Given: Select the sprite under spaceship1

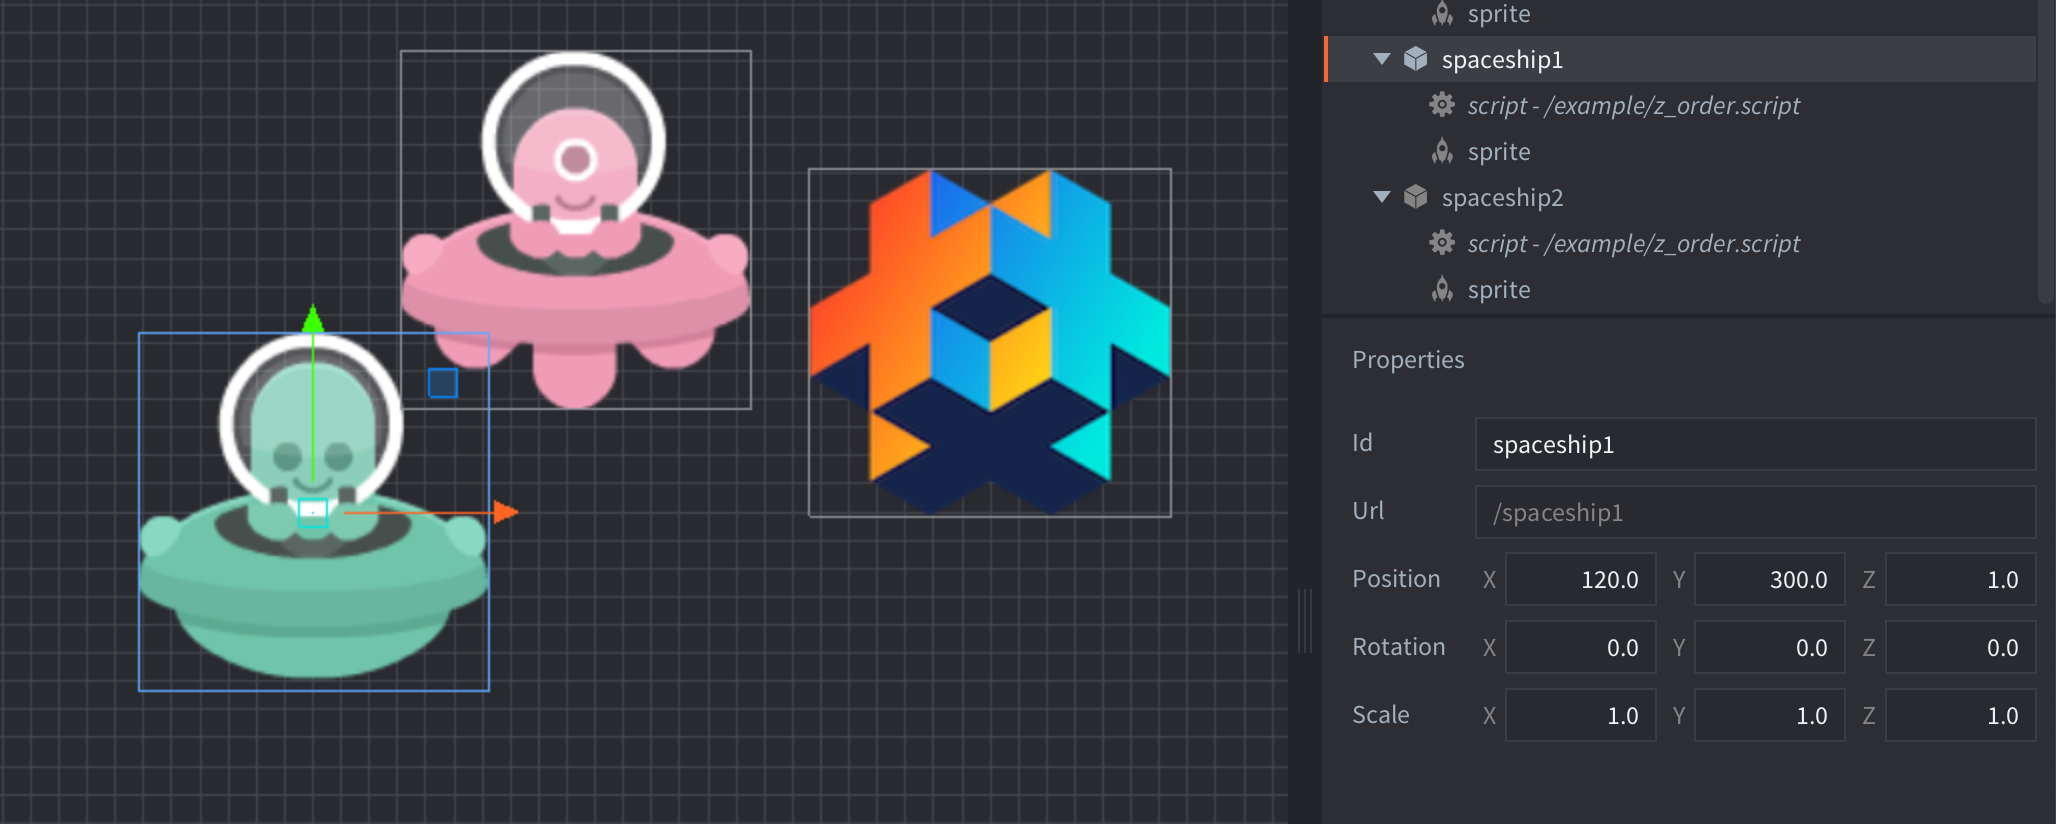Looking at the screenshot, I should [x=1680, y=151].
